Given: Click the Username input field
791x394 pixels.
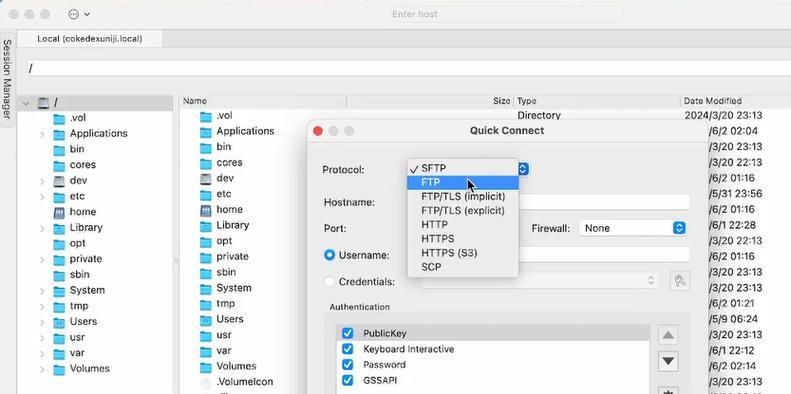Looking at the screenshot, I should pyautogui.click(x=604, y=255).
